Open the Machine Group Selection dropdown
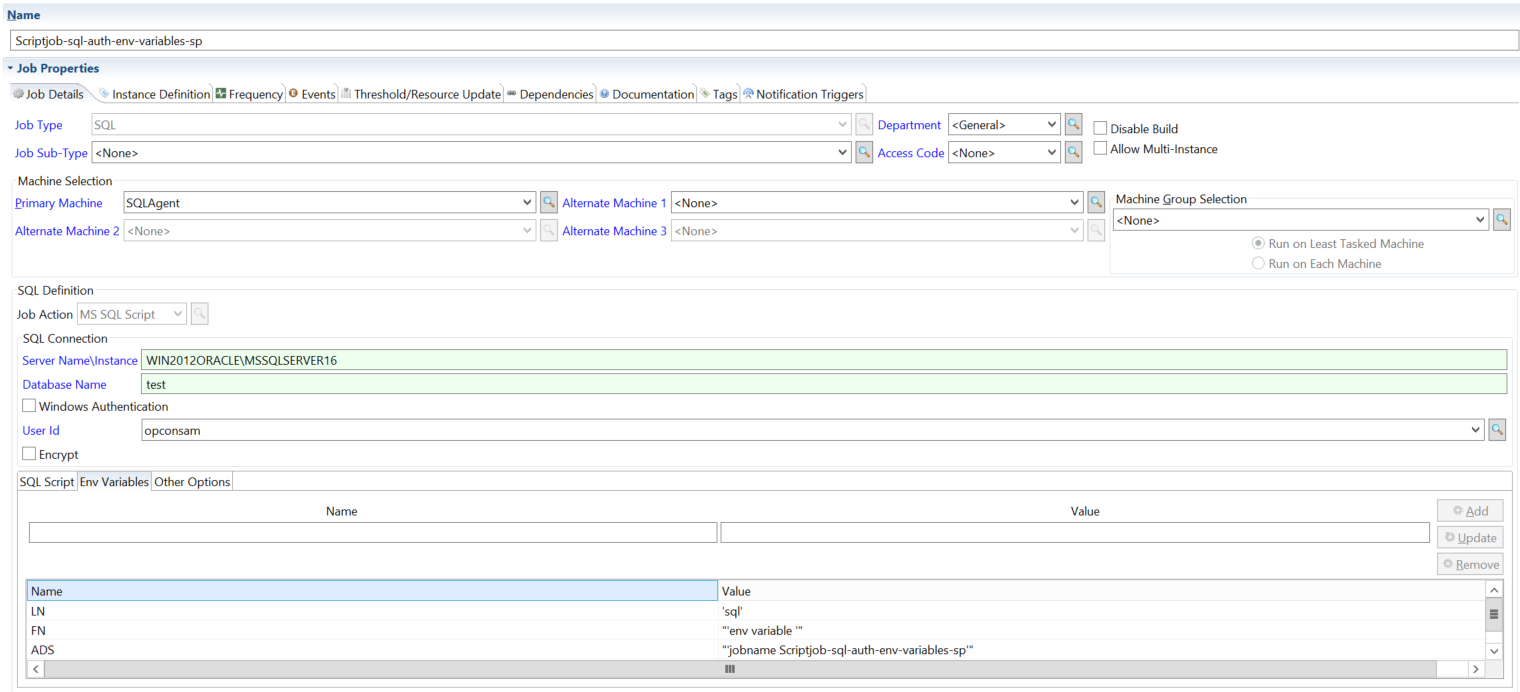Image resolution: width=1520 pixels, height=692 pixels. pyautogui.click(x=1481, y=220)
